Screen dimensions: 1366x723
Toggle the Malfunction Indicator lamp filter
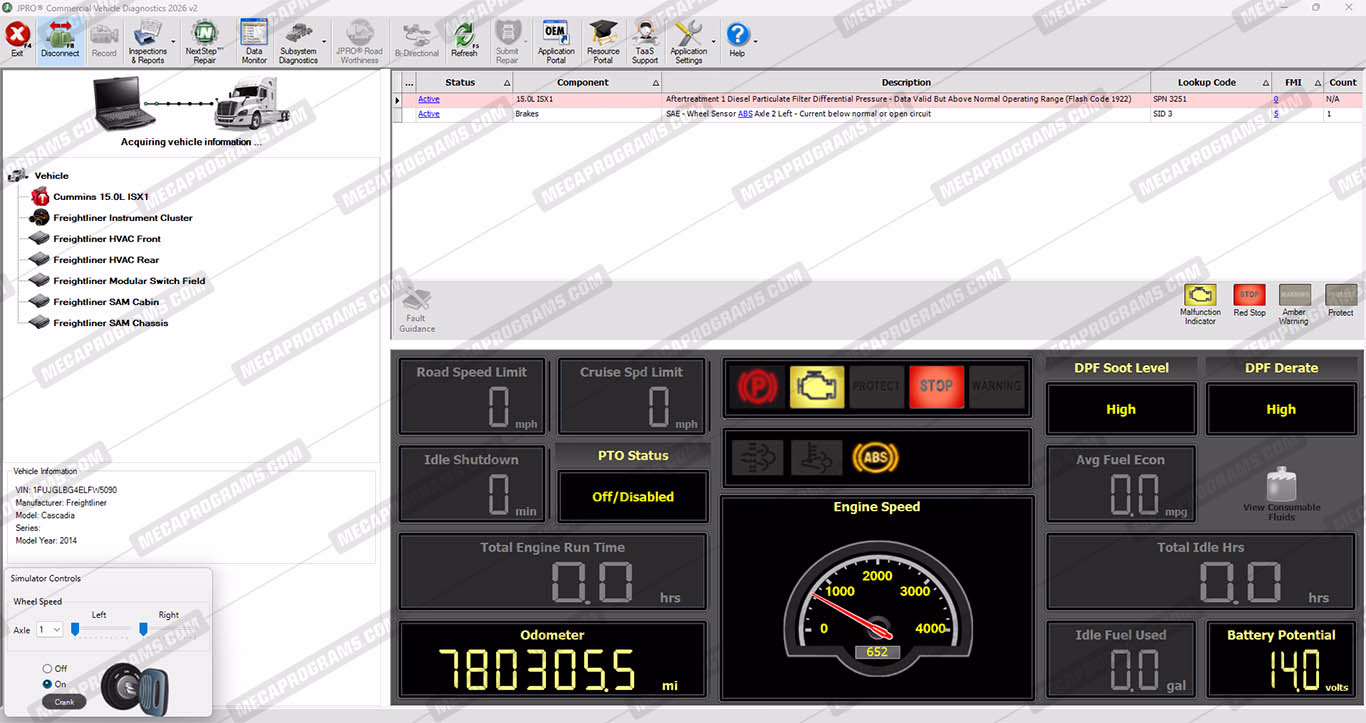click(x=1200, y=304)
